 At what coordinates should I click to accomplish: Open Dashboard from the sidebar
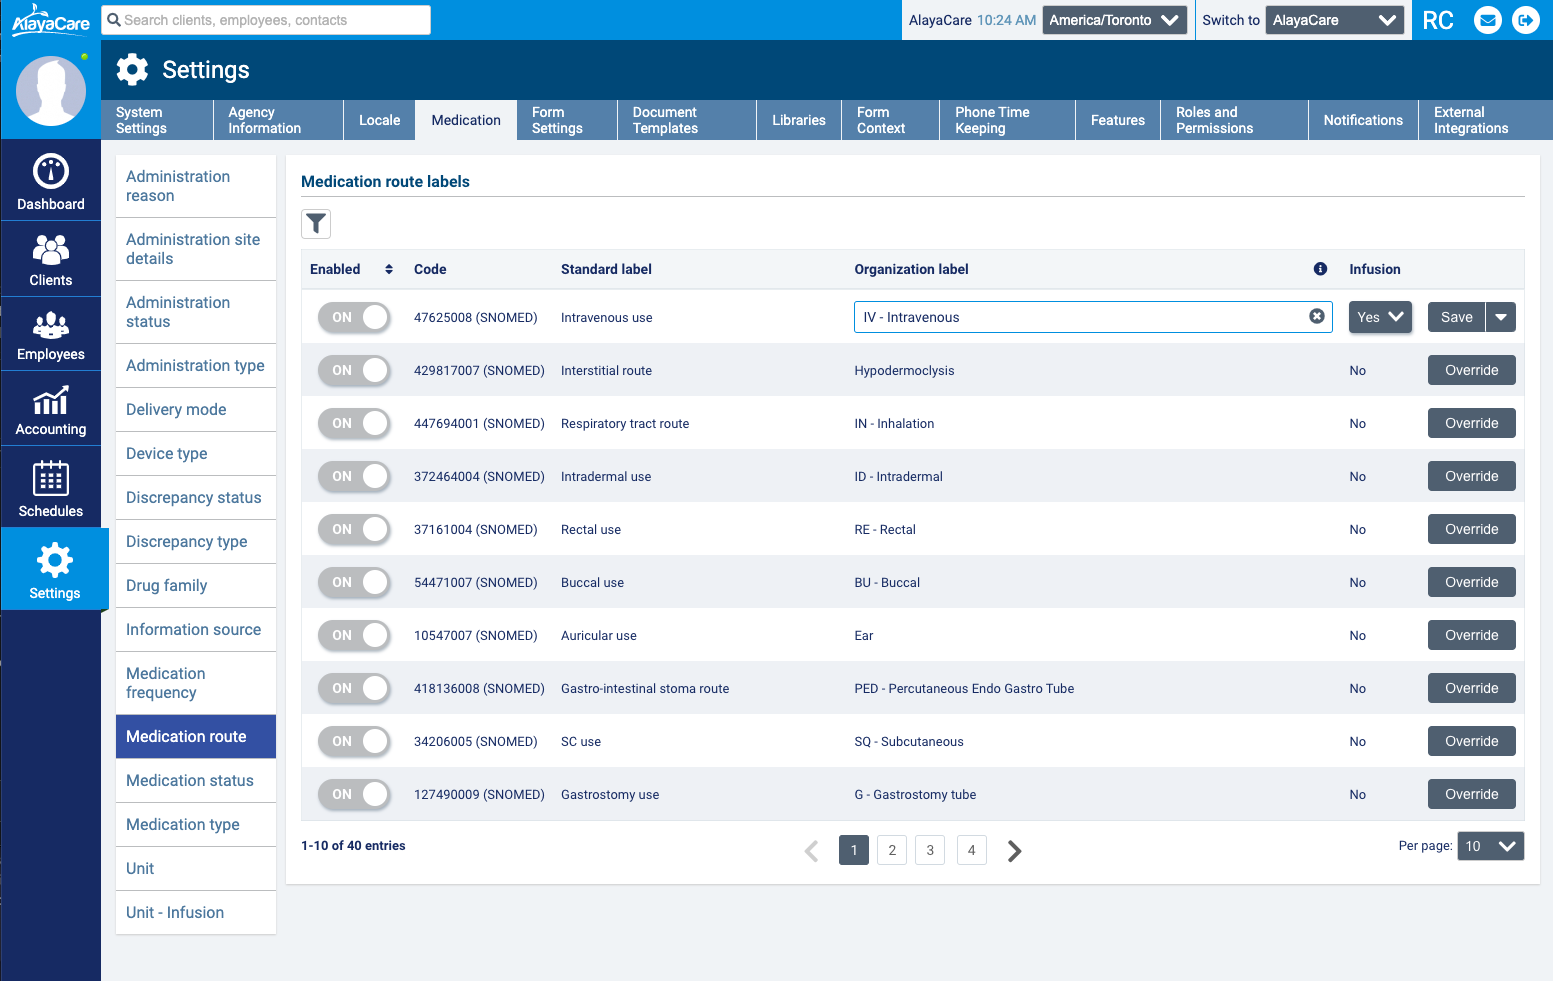(x=51, y=182)
